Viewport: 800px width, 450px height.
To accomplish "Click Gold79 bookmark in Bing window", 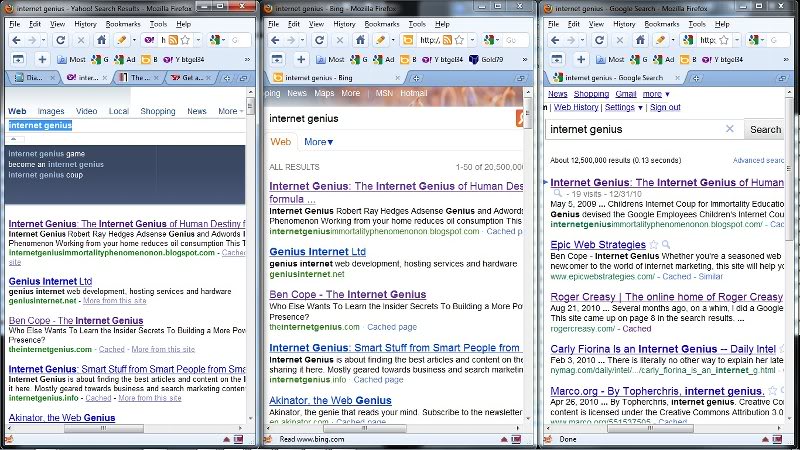I will coord(486,60).
